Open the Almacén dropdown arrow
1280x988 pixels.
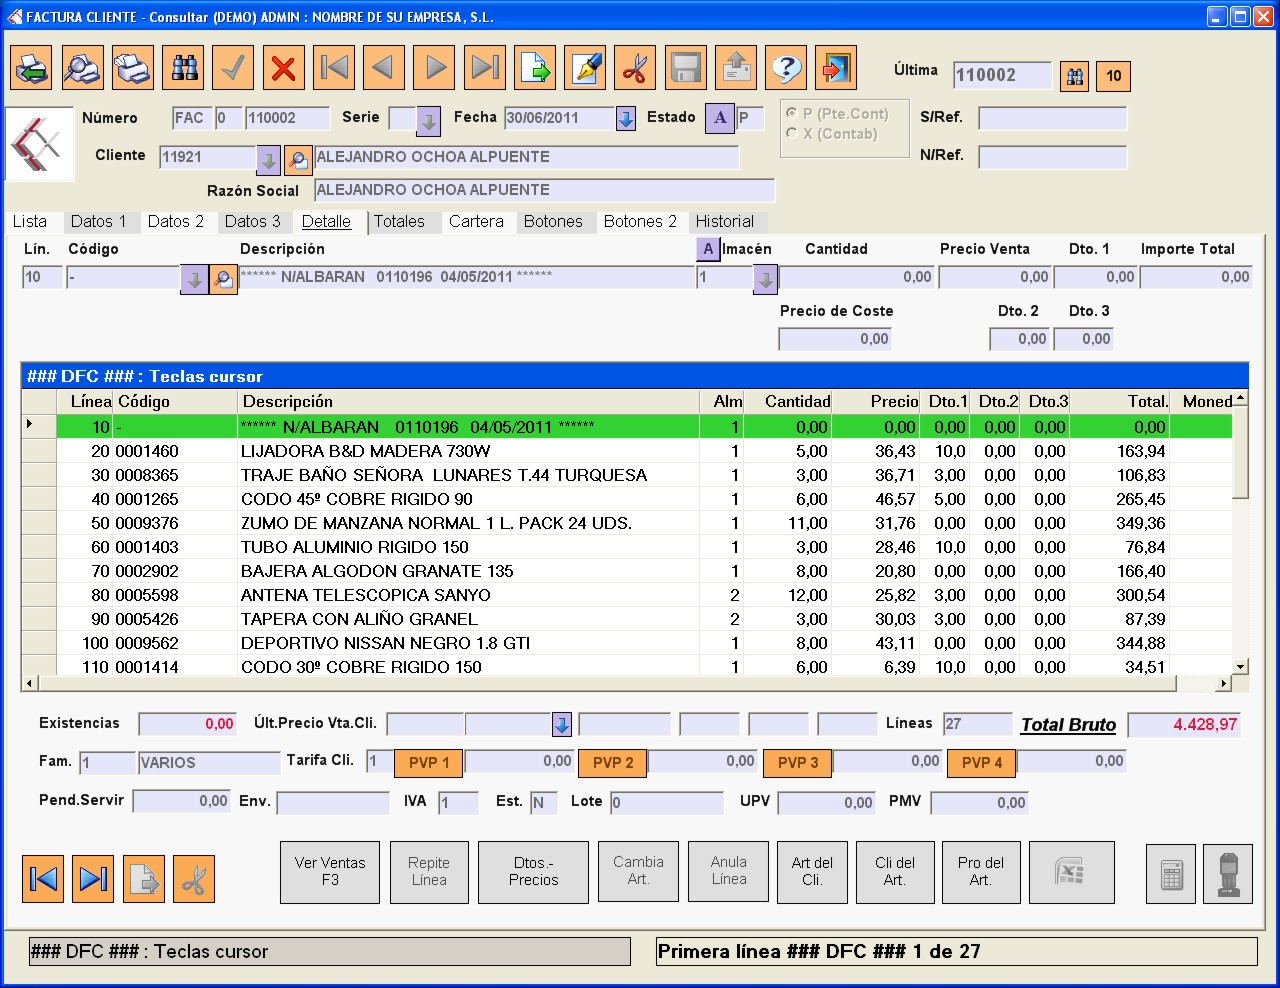[765, 280]
